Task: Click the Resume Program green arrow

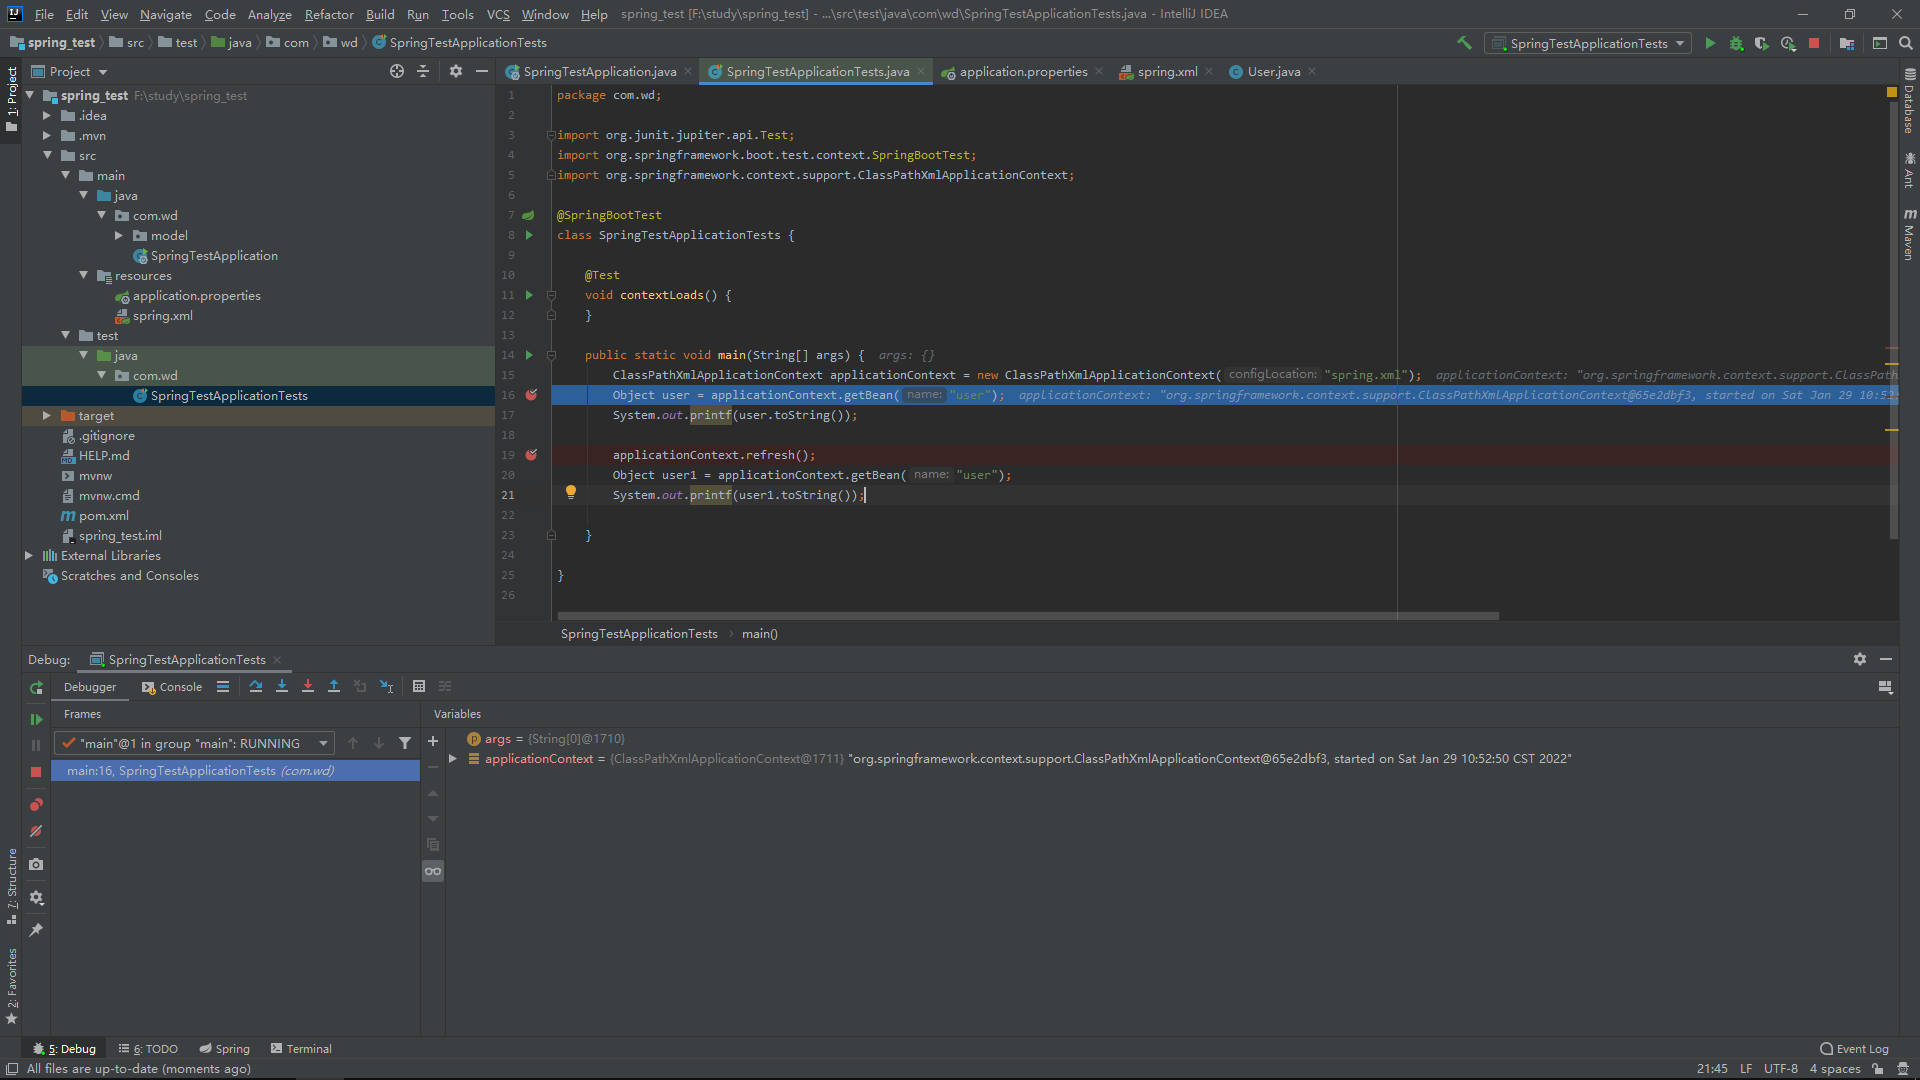Action: pyautogui.click(x=36, y=719)
